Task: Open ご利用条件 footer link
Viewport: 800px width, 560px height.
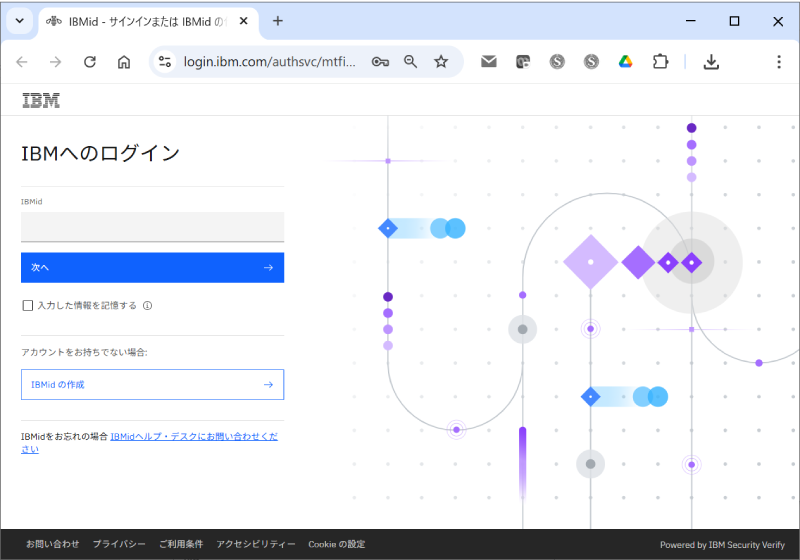Action: pos(181,544)
